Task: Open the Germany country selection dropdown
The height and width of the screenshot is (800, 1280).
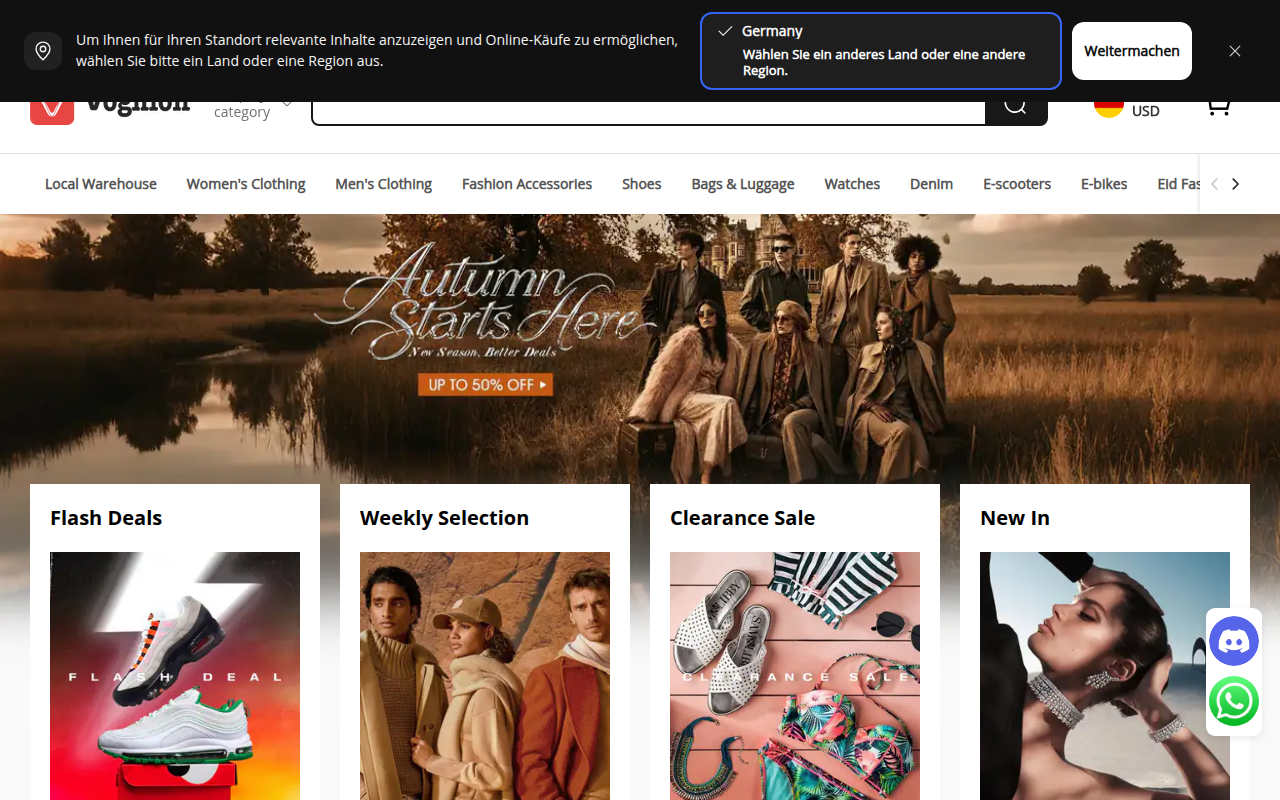Action: [x=881, y=51]
